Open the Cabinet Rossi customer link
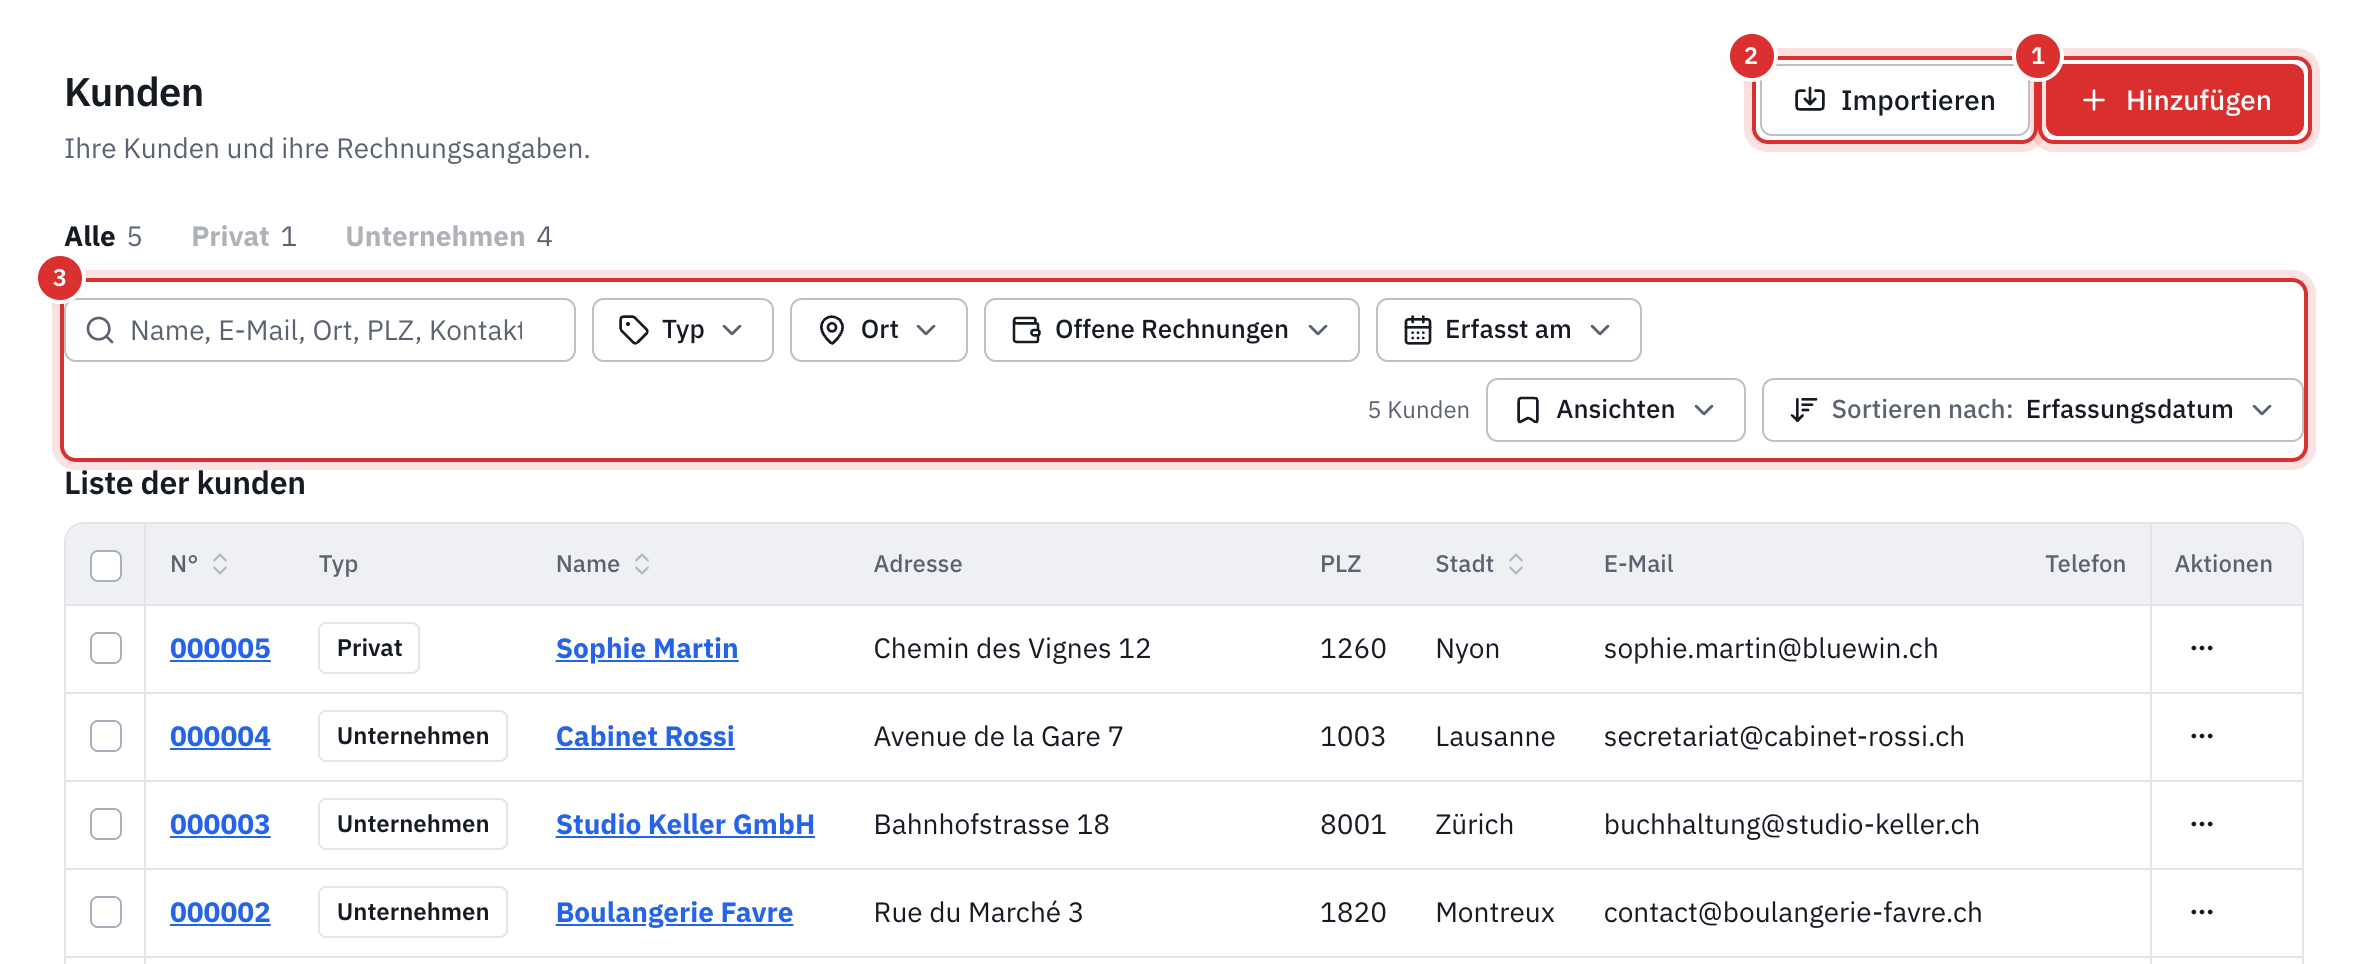 (x=645, y=737)
